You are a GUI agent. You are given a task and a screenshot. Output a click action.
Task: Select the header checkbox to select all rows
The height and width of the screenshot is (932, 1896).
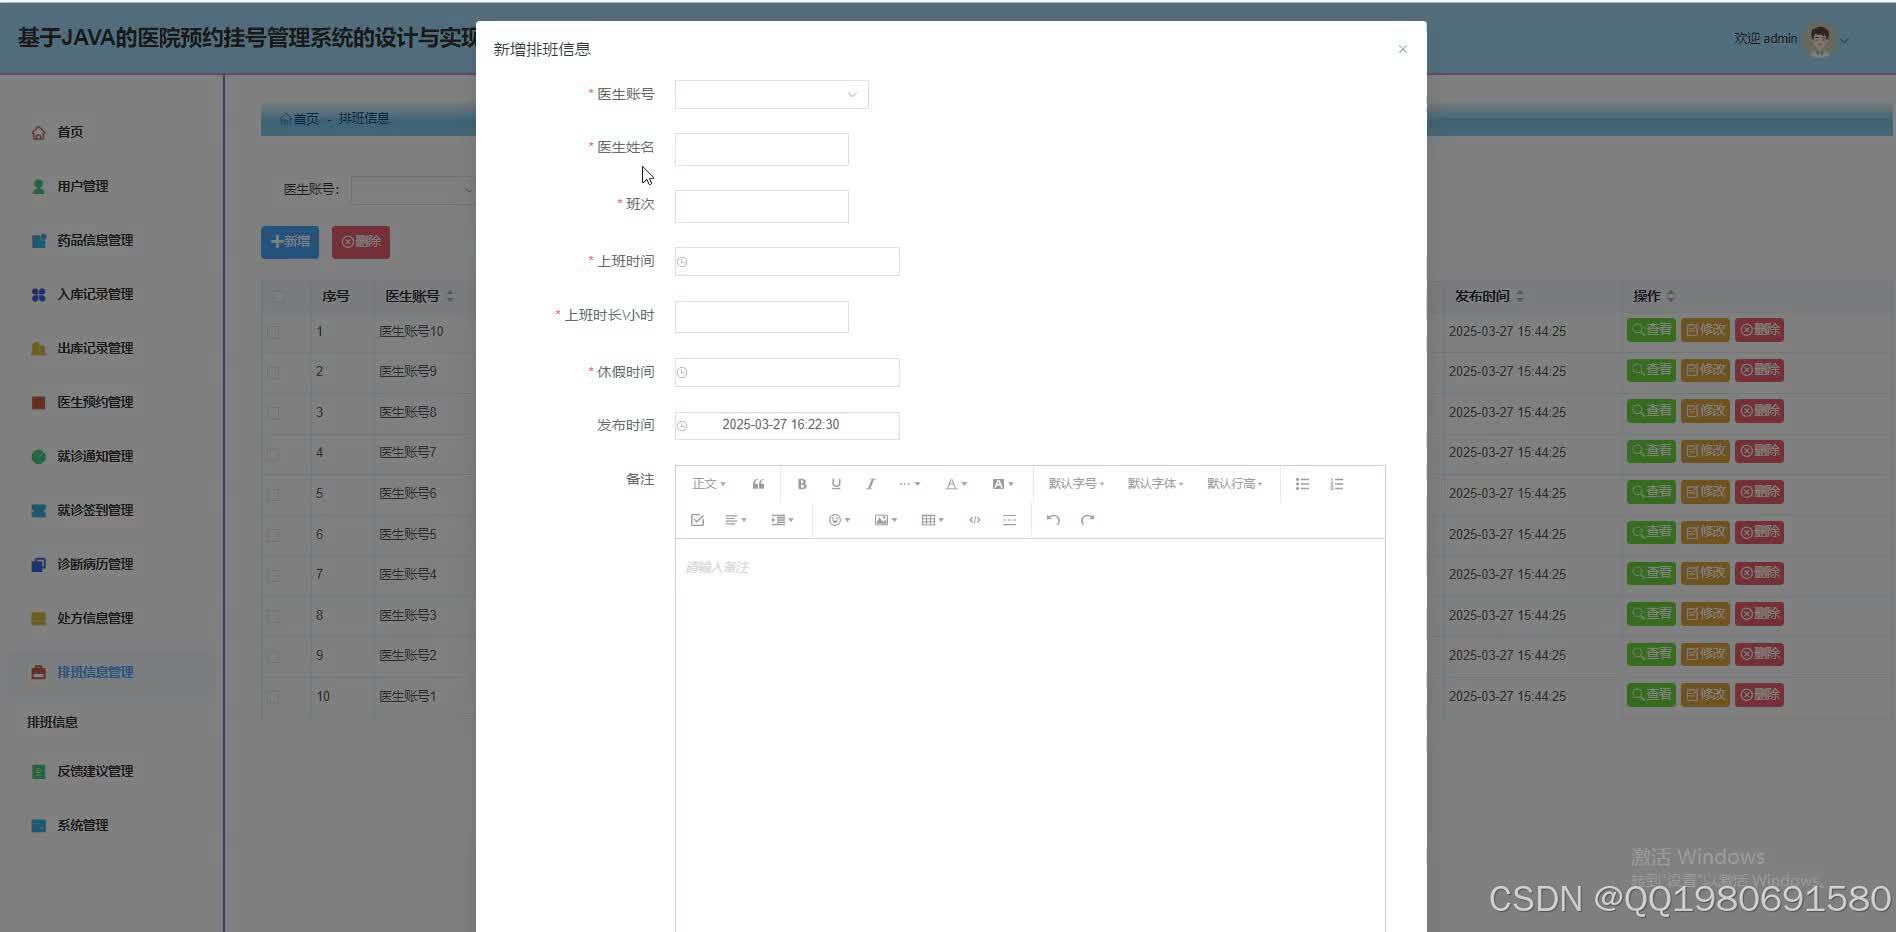[x=277, y=296]
